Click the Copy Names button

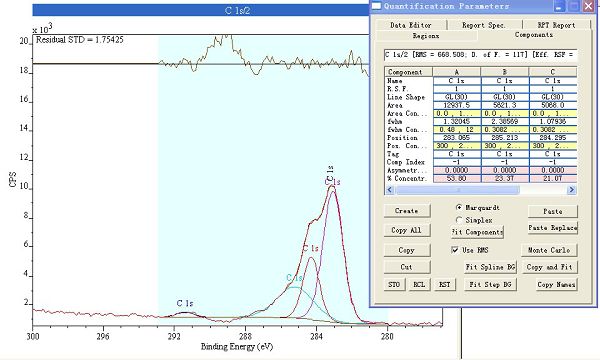point(556,285)
